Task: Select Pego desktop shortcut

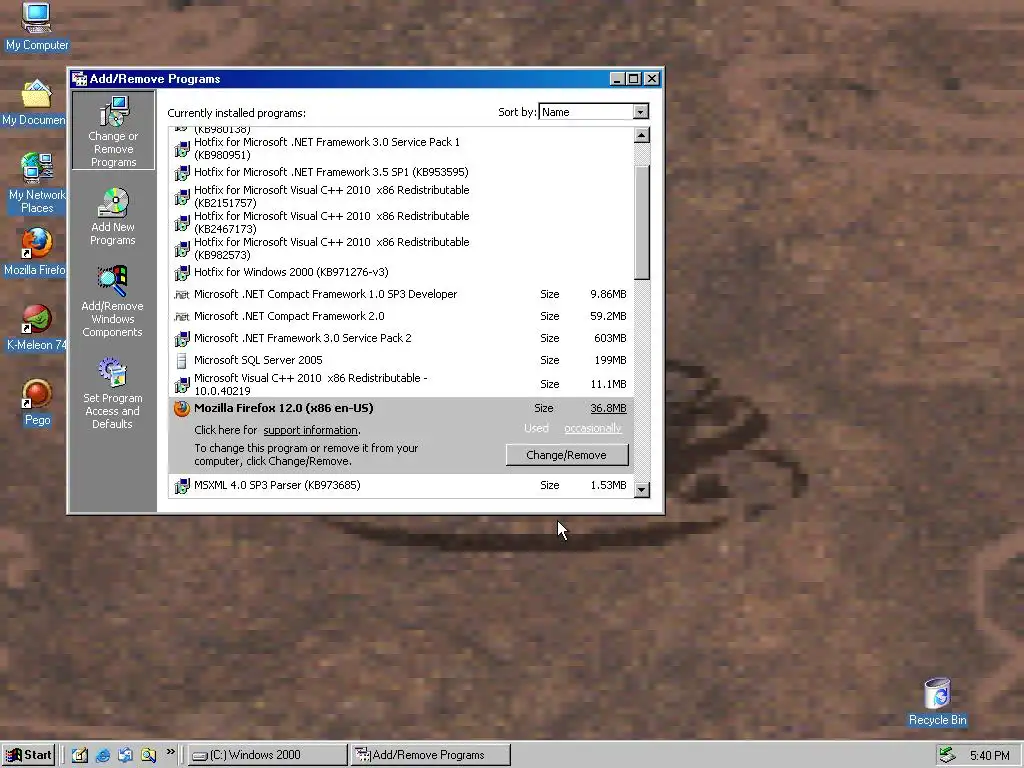Action: tap(37, 402)
